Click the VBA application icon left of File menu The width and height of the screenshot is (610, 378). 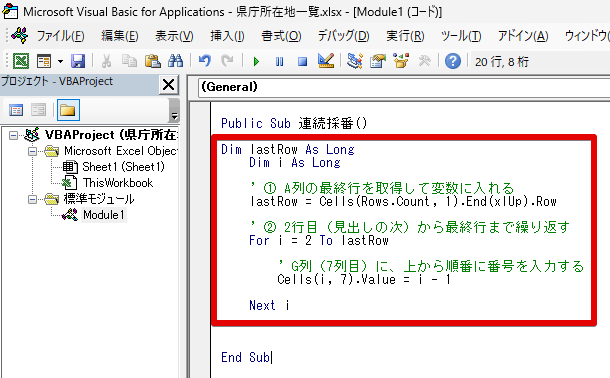19,35
